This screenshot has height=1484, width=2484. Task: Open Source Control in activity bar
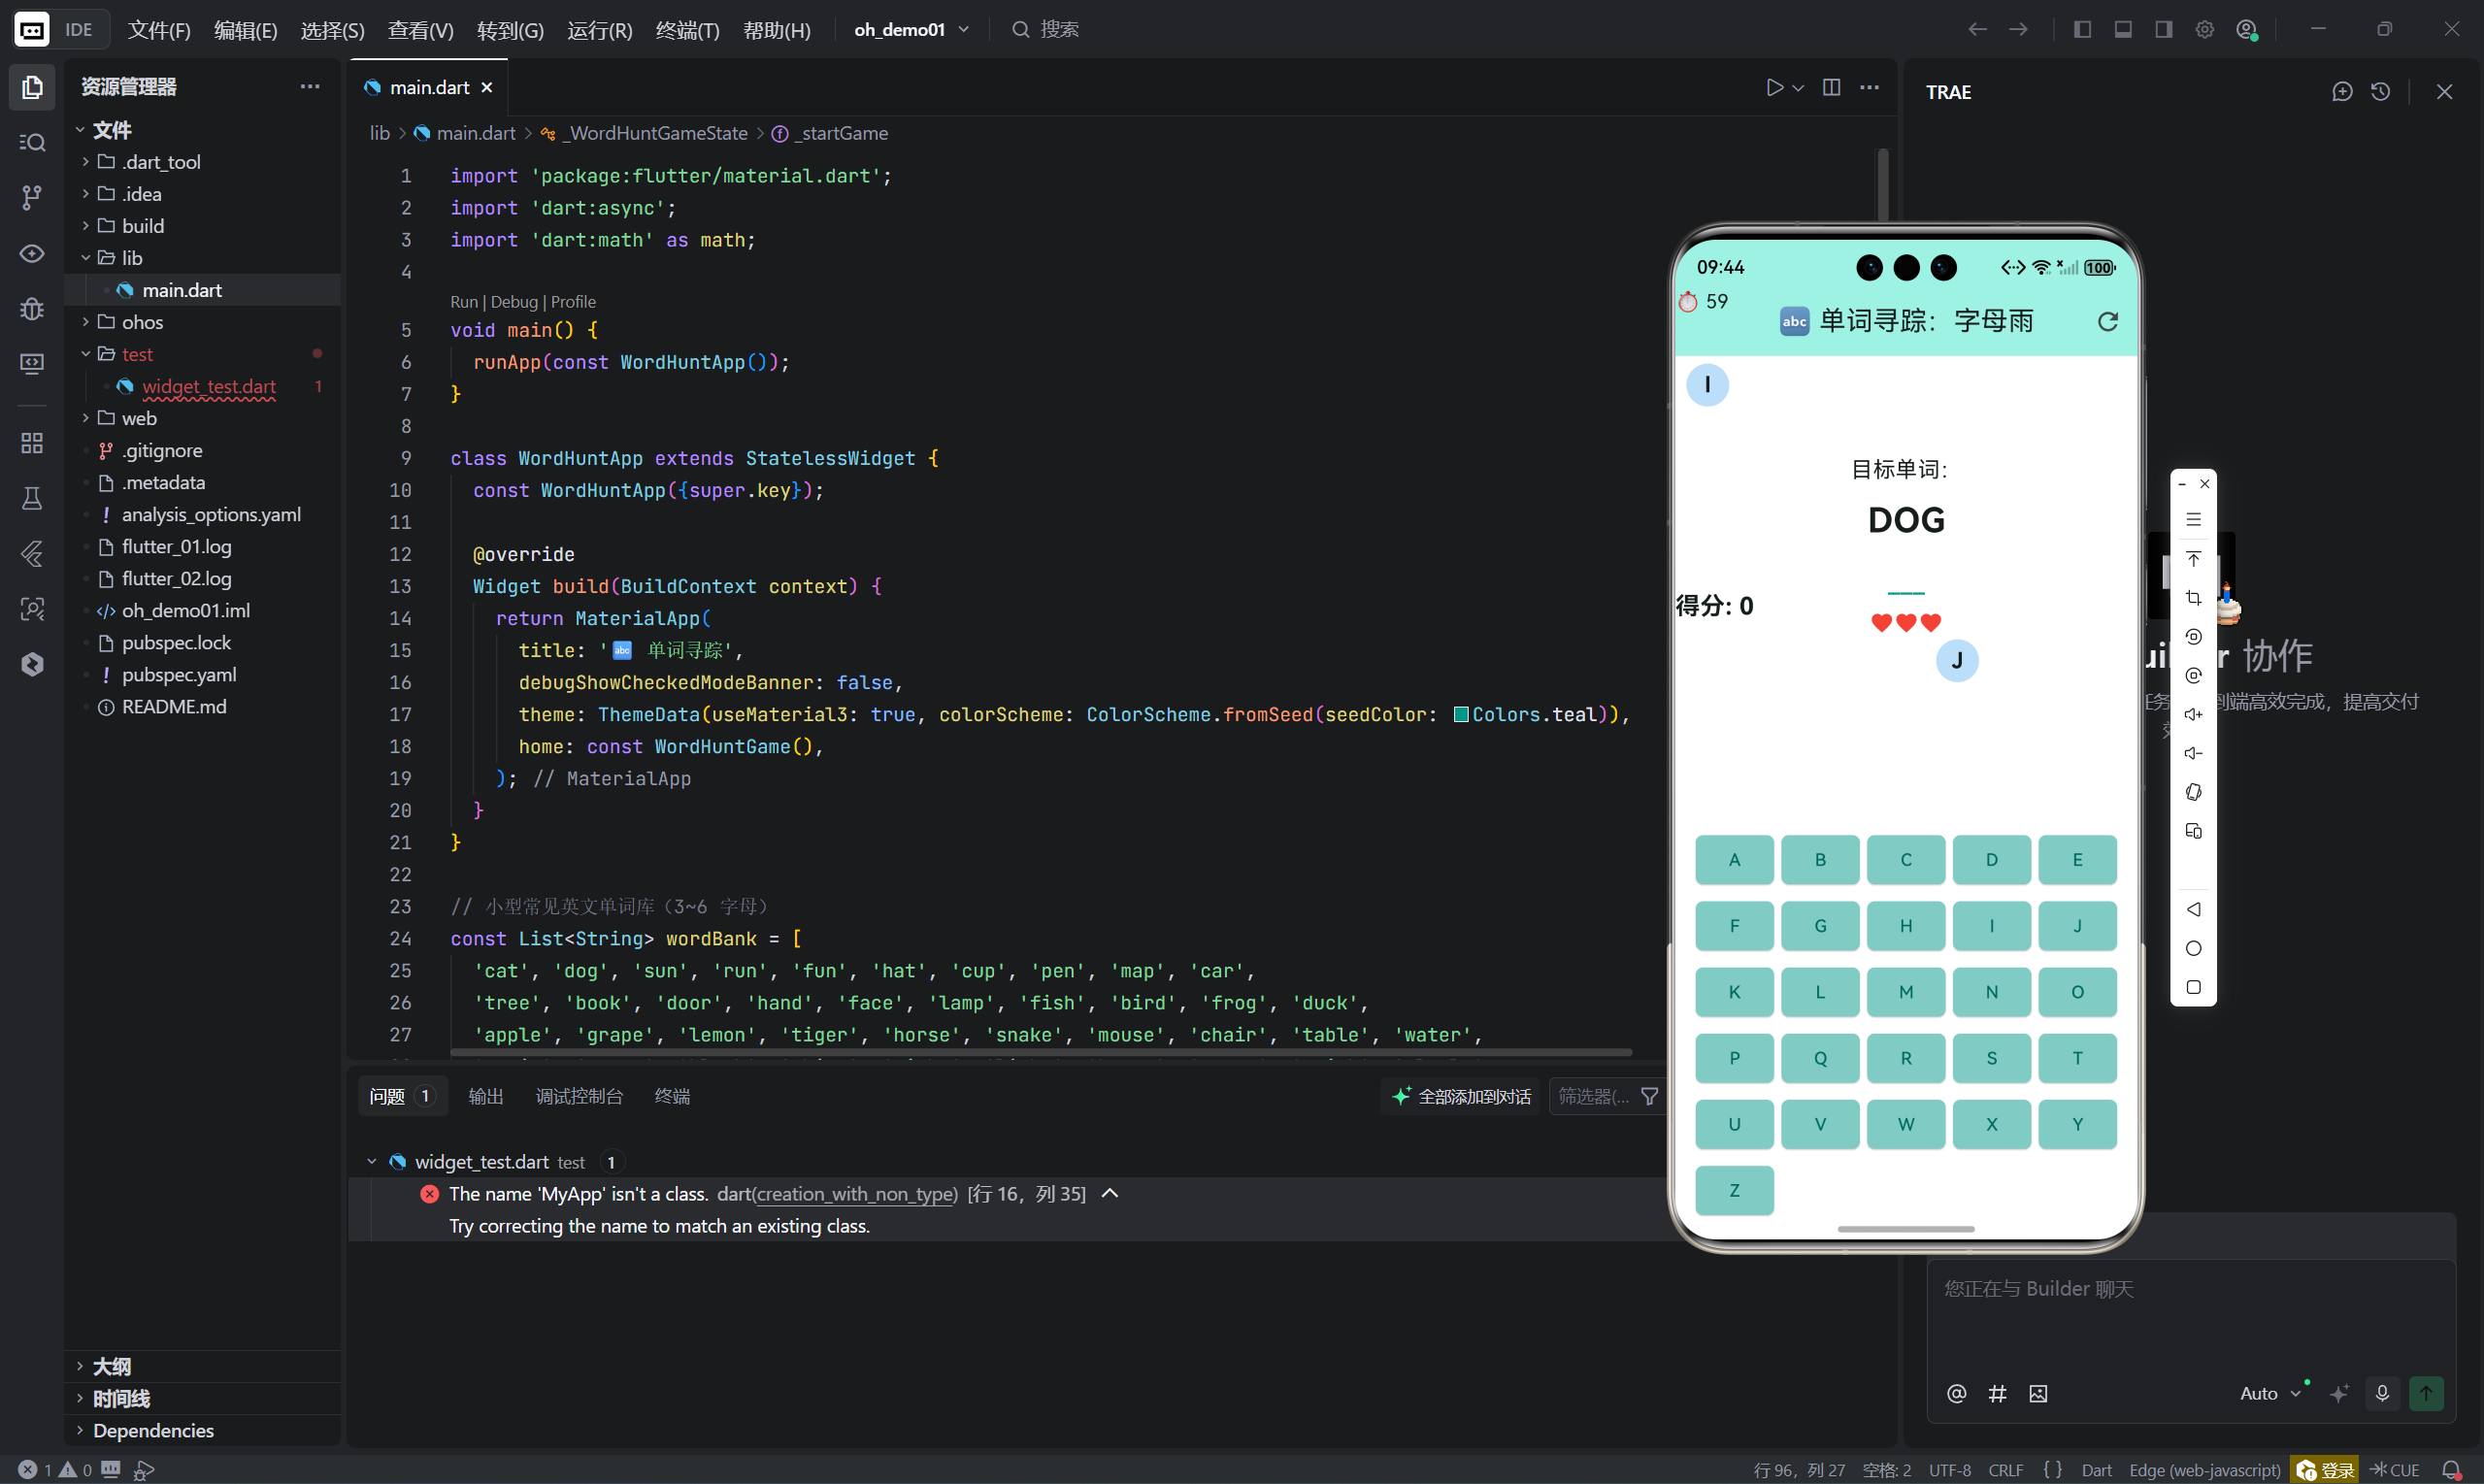coord(32,197)
